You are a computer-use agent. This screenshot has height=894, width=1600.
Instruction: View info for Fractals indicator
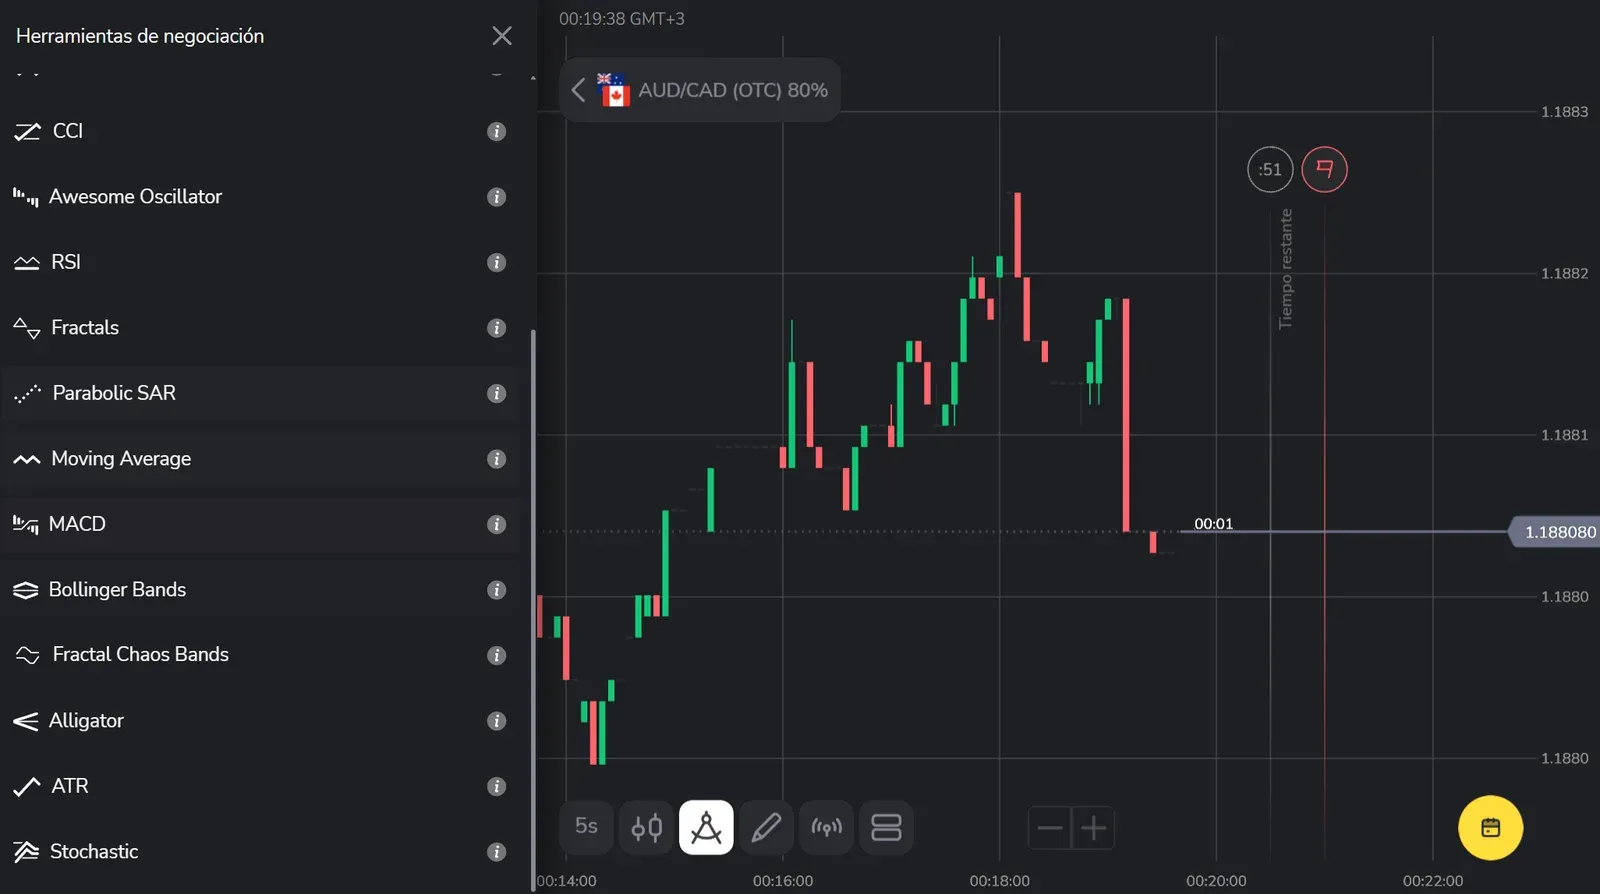(x=496, y=328)
